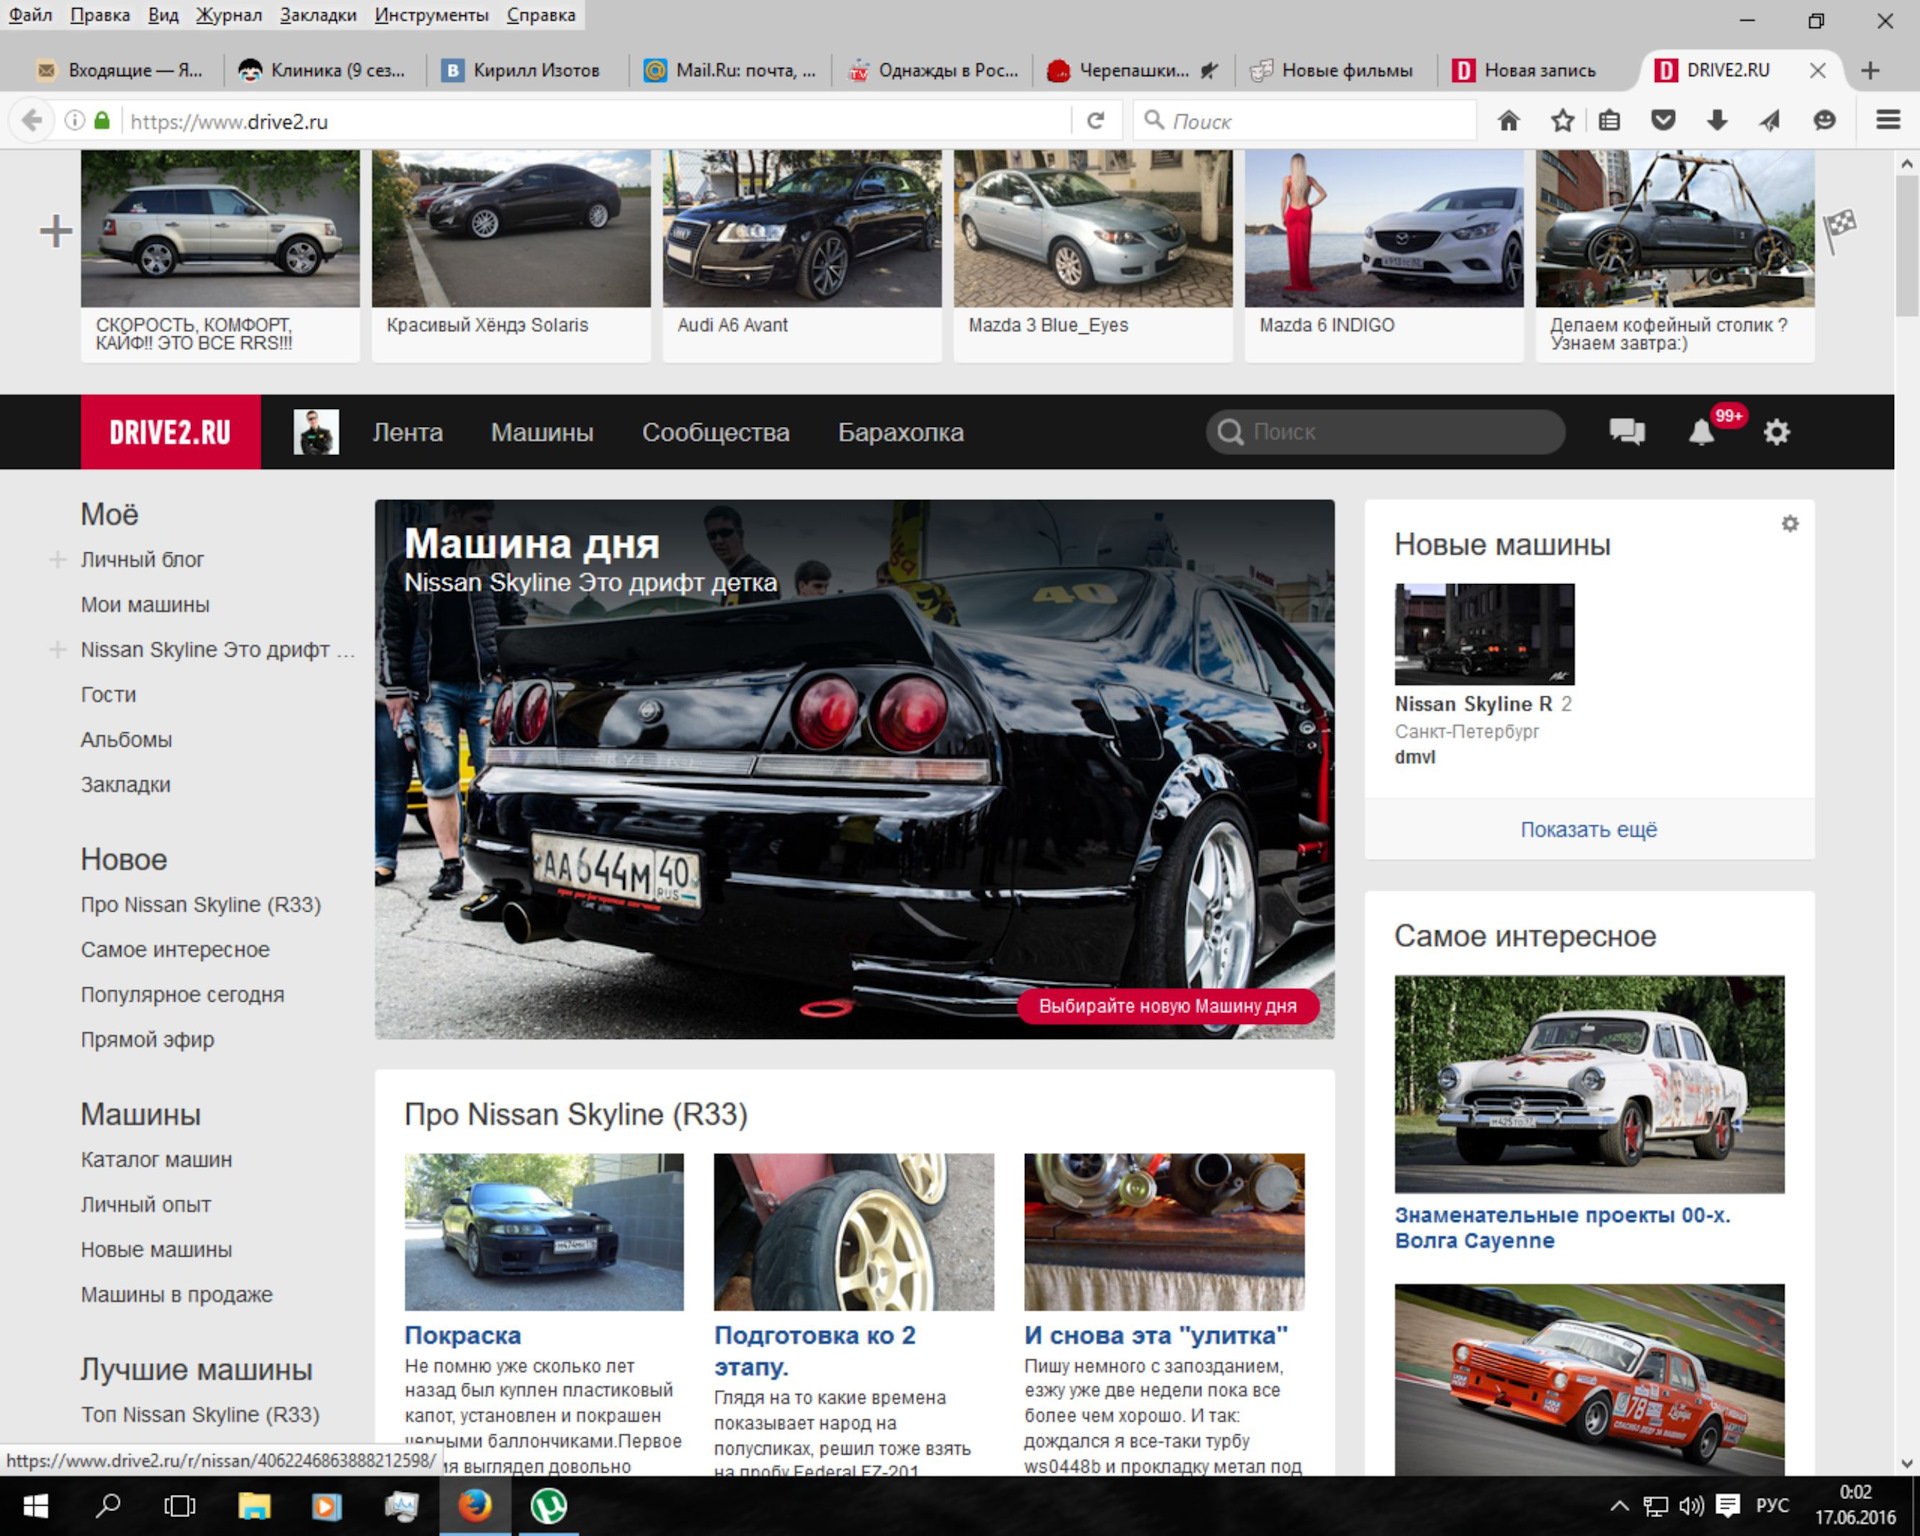Screen dimensions: 1920x1536
Task: Open the Firefox hamburger menu
Action: [x=1888, y=121]
